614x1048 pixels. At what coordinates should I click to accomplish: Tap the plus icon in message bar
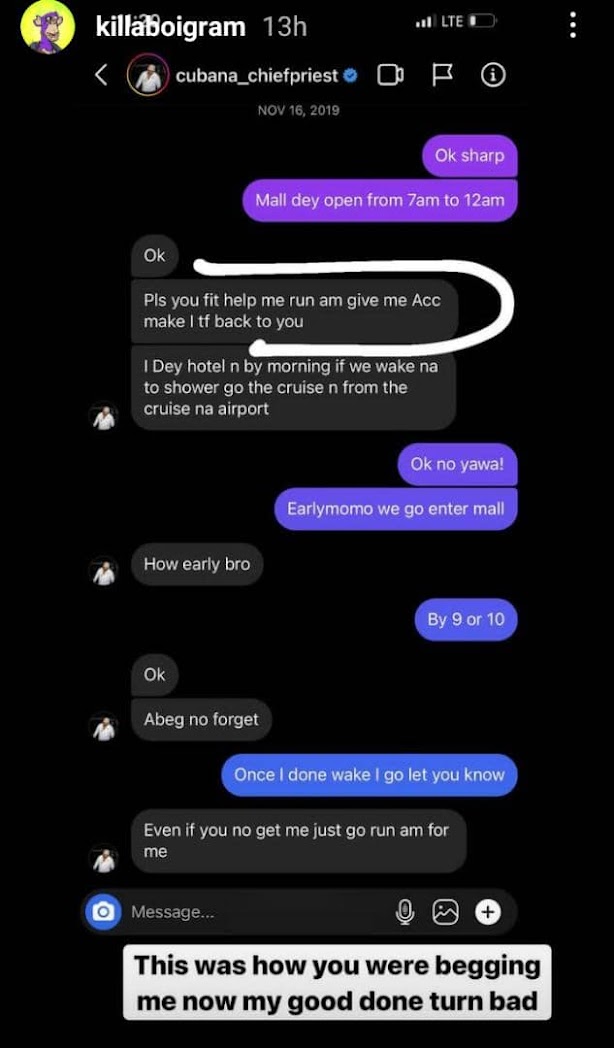tap(488, 911)
